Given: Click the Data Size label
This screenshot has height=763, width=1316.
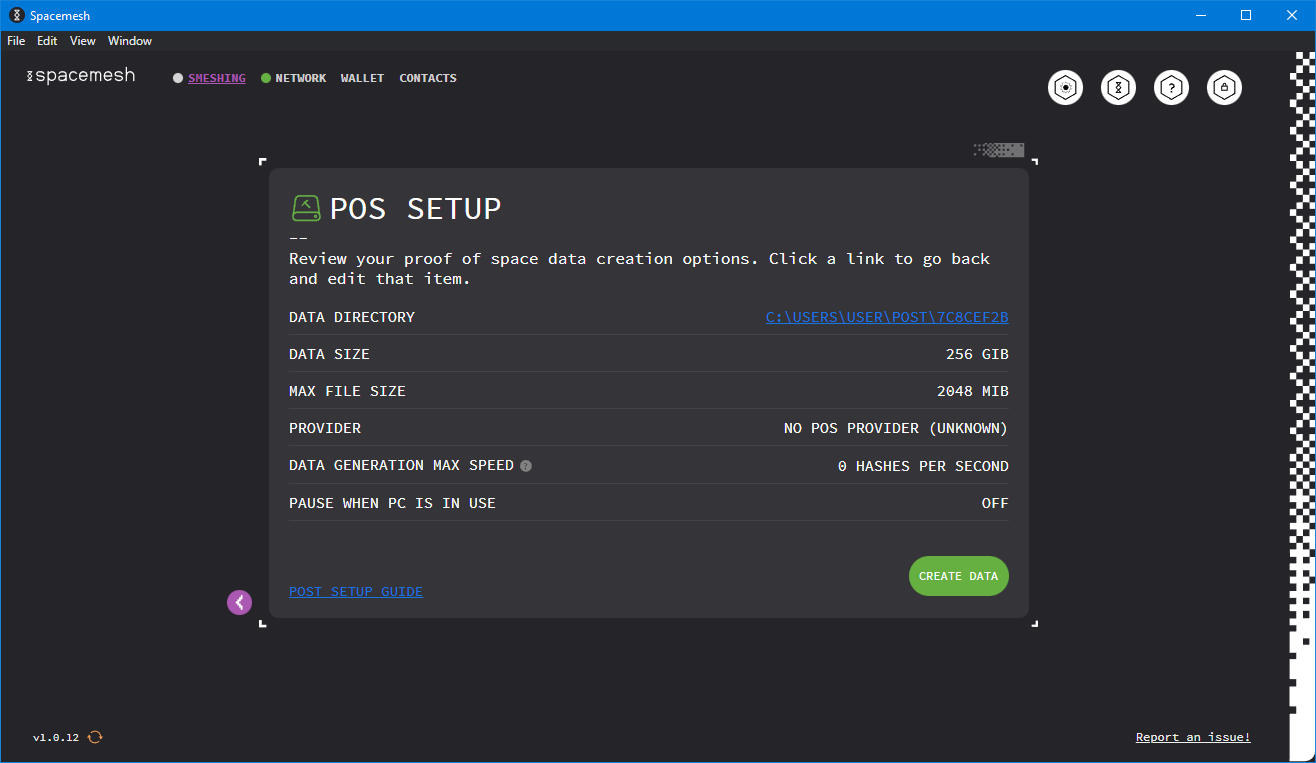Looking at the screenshot, I should coord(329,354).
